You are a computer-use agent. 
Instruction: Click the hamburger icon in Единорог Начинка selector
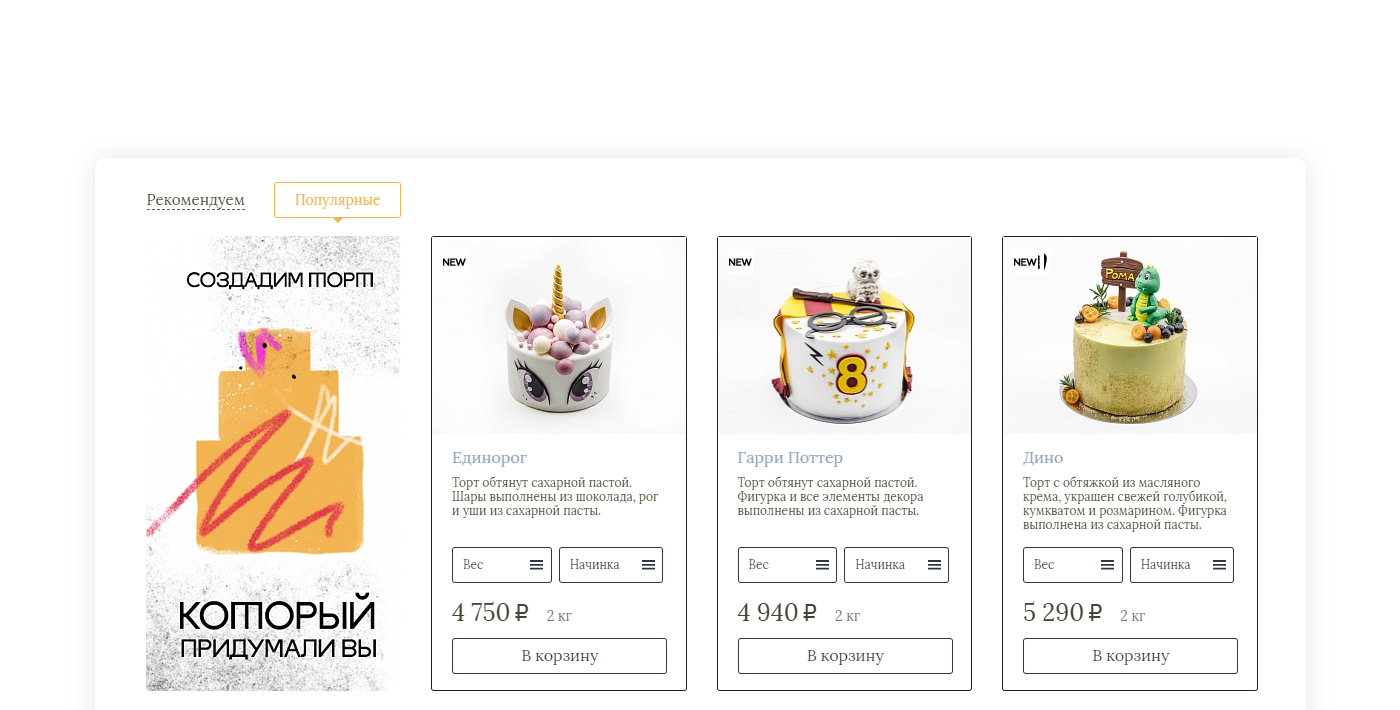(648, 565)
